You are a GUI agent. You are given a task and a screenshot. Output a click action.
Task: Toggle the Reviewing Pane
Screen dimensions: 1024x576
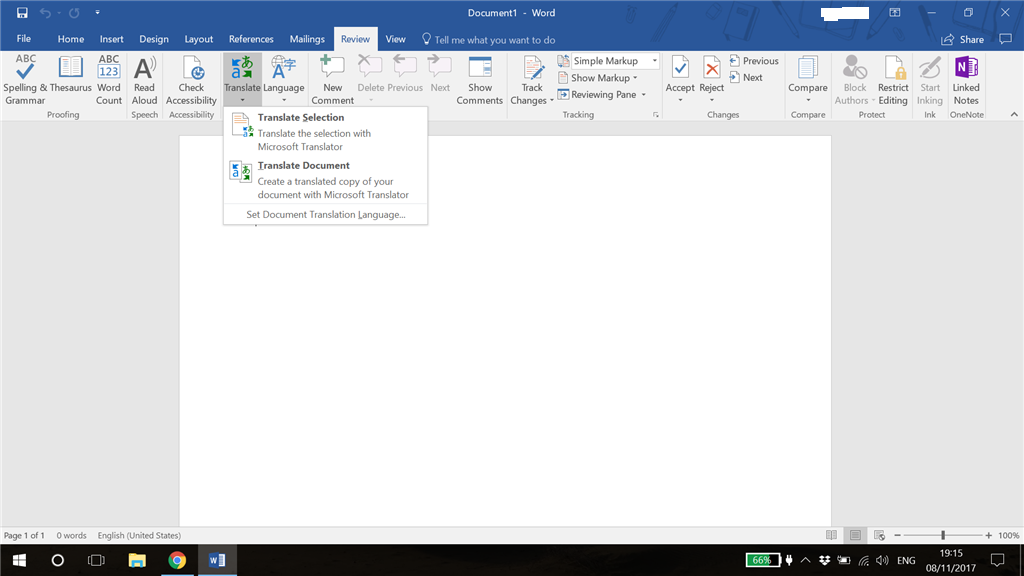coord(597,95)
